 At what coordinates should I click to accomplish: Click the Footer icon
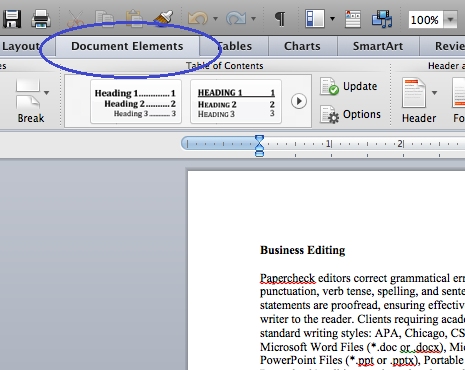click(x=459, y=93)
